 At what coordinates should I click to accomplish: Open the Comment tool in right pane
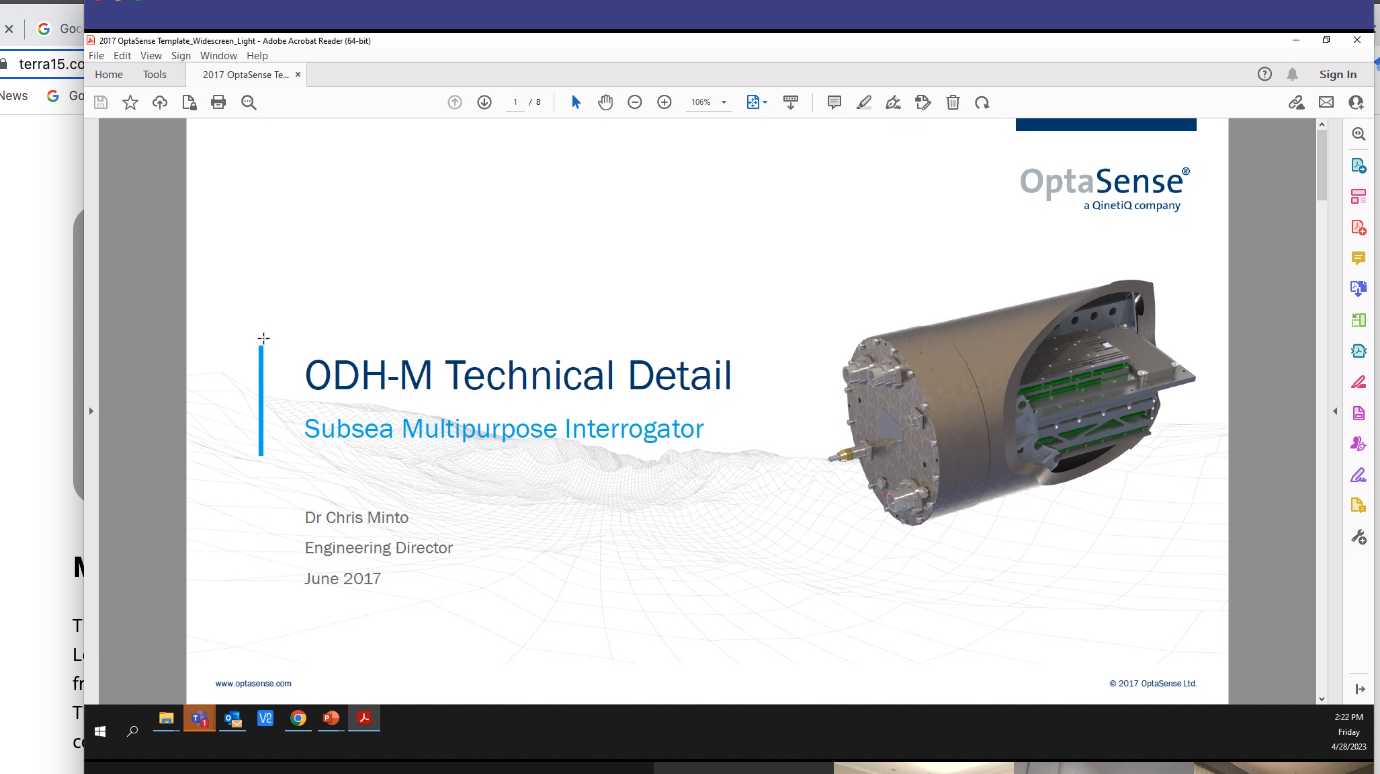(x=1358, y=258)
